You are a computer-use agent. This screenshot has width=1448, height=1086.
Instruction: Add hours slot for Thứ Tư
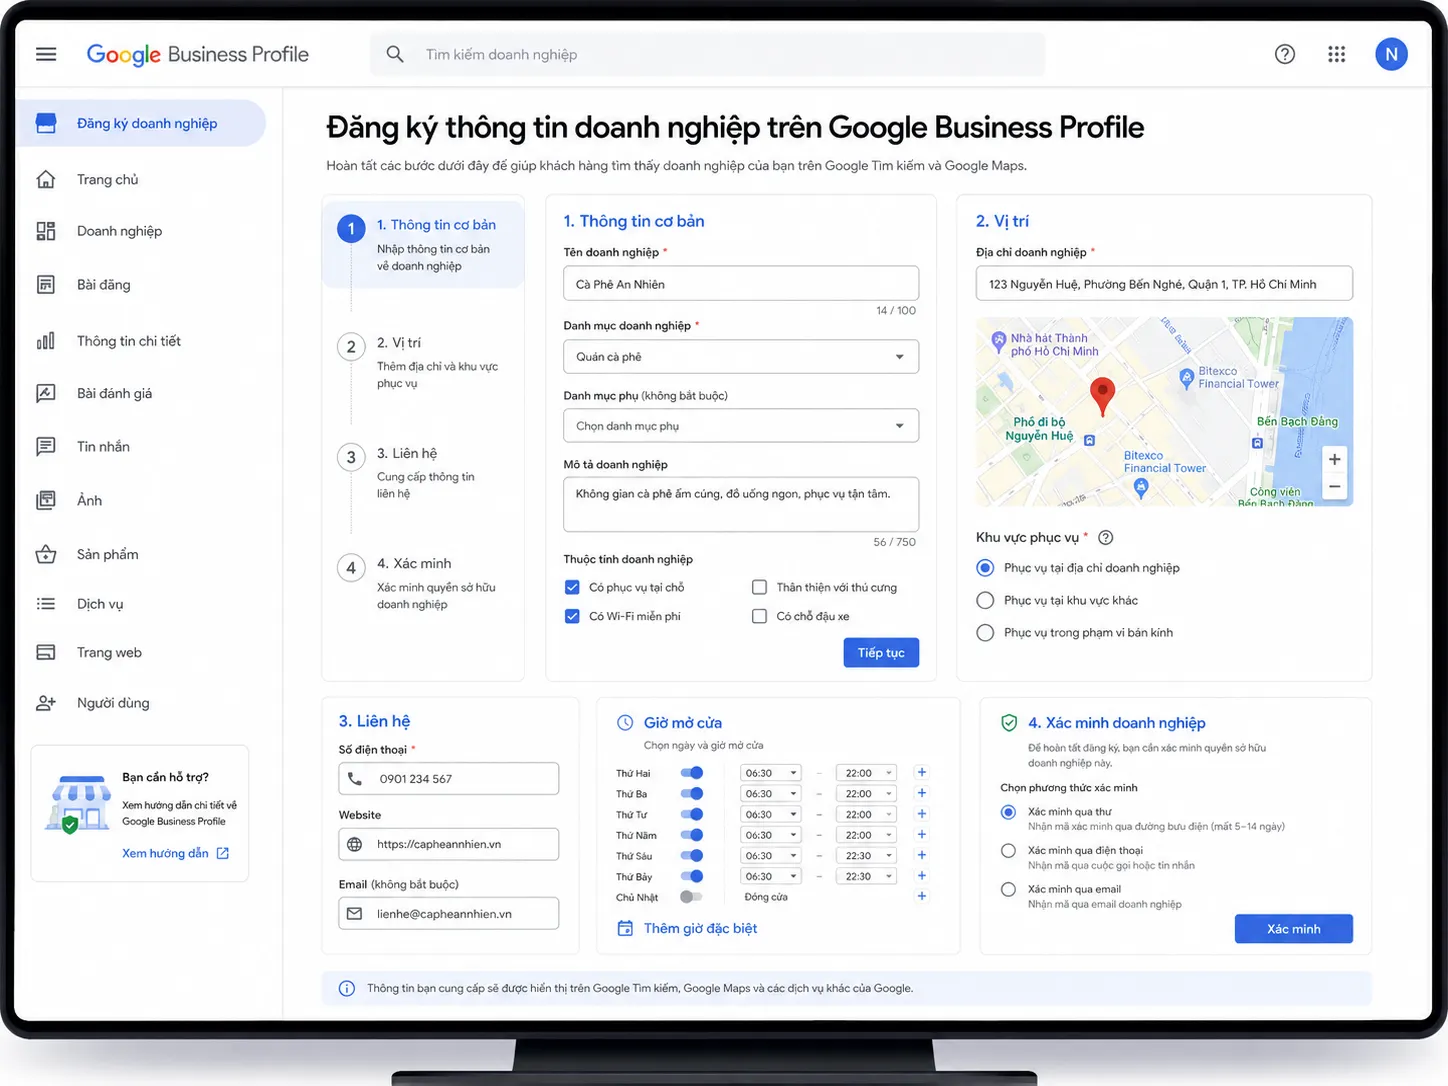[x=922, y=814]
